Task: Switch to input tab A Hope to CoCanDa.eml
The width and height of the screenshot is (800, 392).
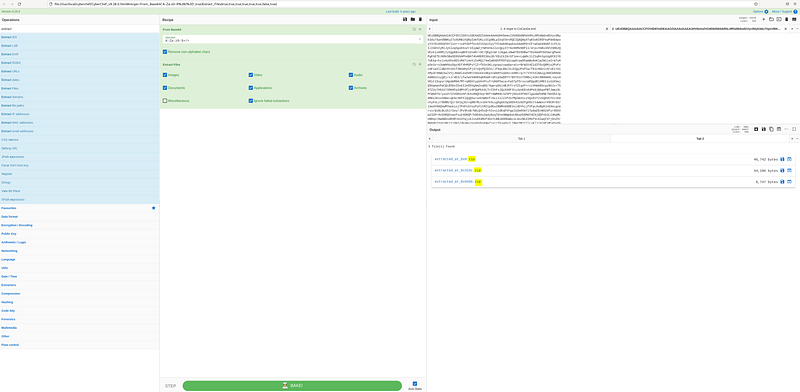Action: (x=518, y=29)
